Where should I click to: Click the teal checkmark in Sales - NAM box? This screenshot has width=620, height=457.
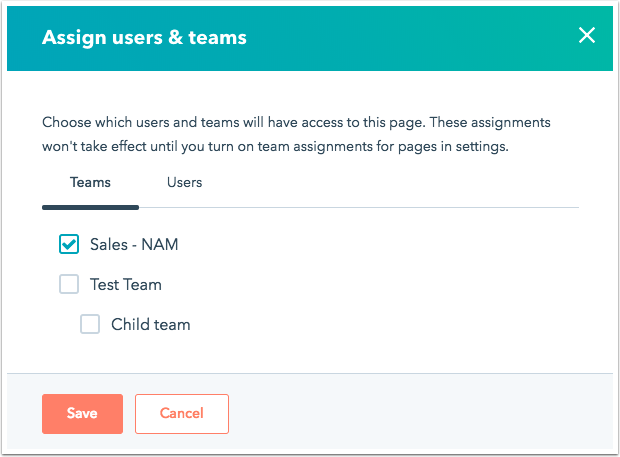[69, 243]
